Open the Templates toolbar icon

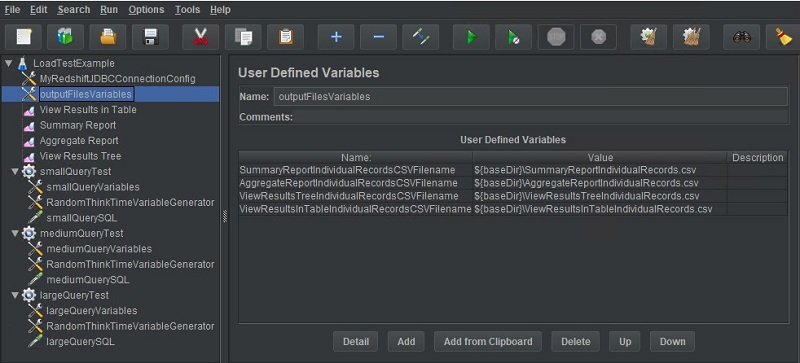tap(66, 37)
